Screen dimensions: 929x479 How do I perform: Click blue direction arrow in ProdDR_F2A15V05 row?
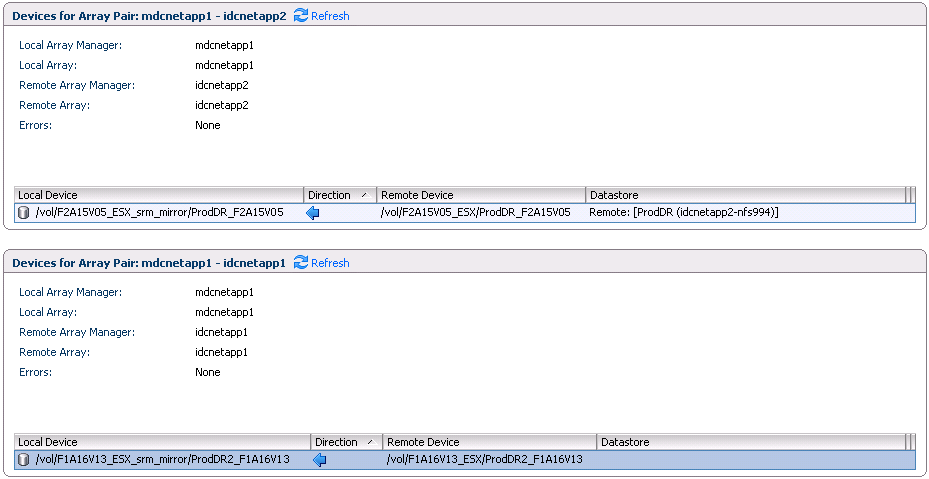tap(313, 213)
